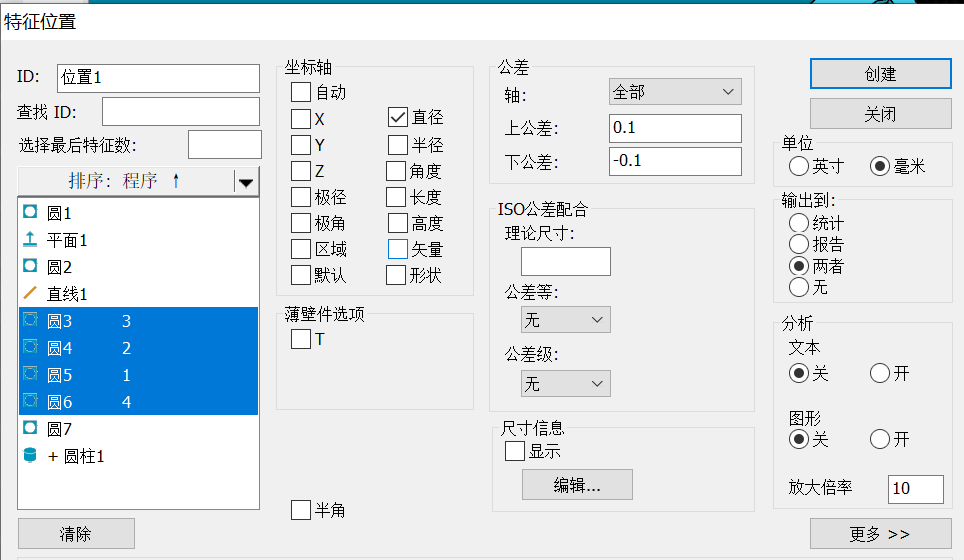The height and width of the screenshot is (560, 964).
Task: Click the 更多 >> button
Action: tap(880, 534)
